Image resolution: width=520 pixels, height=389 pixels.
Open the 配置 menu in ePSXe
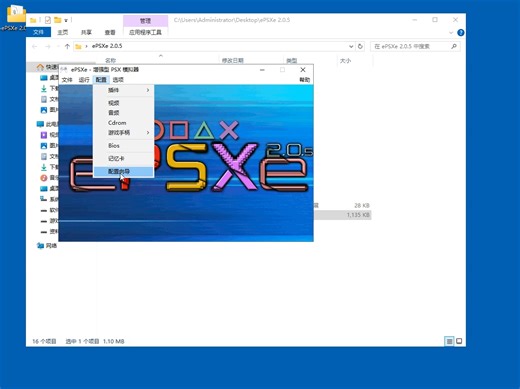click(x=101, y=80)
